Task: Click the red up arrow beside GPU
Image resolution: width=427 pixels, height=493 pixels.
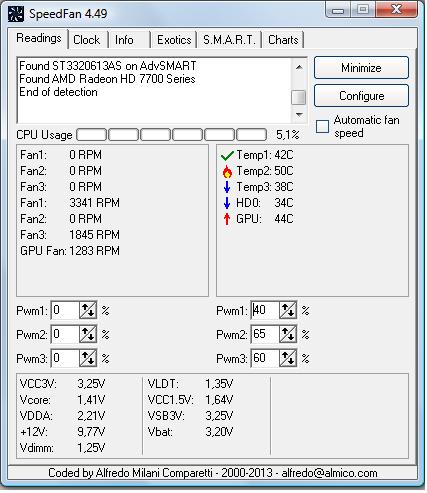Action: click(227, 219)
